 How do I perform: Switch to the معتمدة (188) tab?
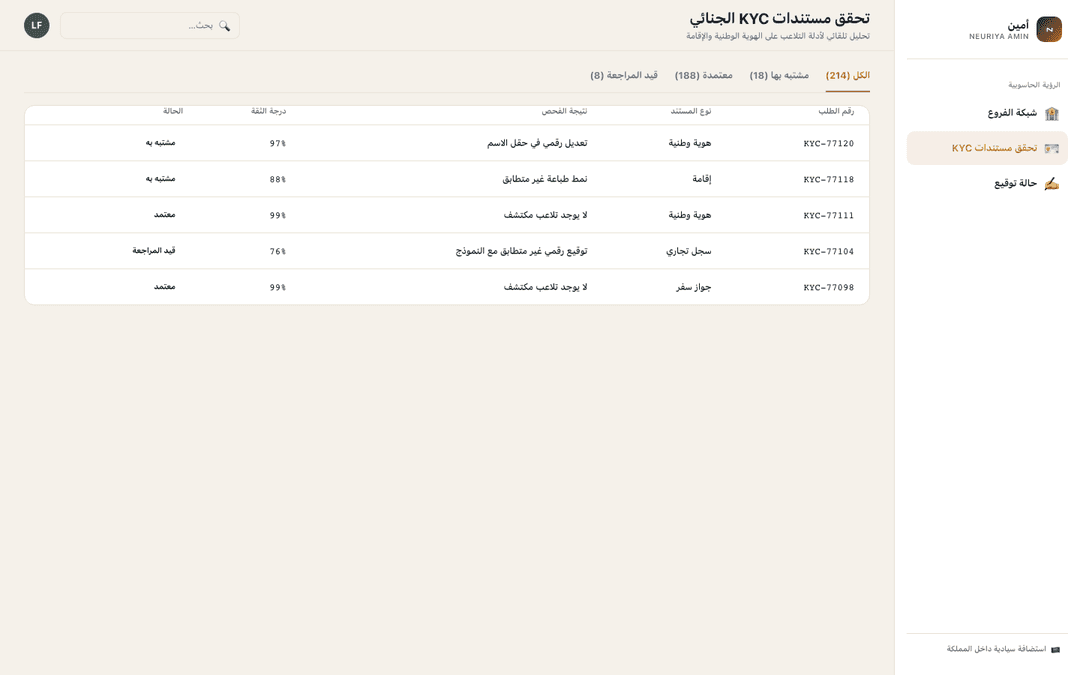coord(703,76)
